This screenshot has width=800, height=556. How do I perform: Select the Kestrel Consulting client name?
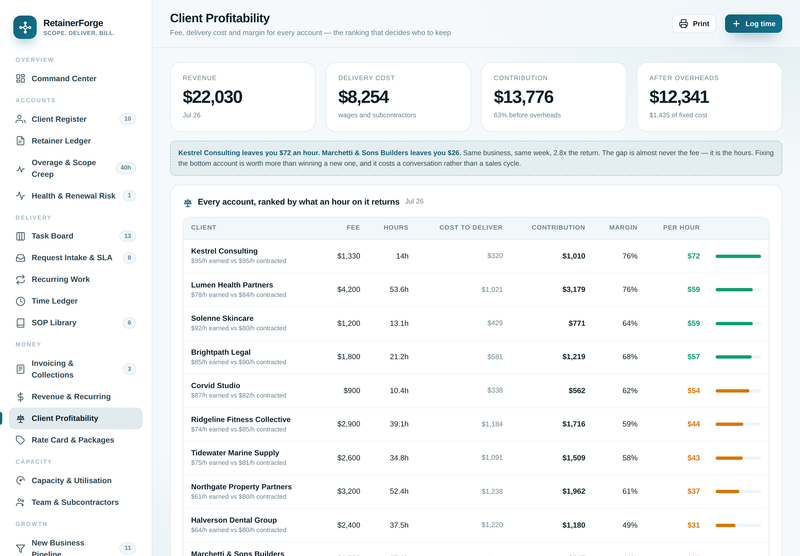click(x=224, y=251)
